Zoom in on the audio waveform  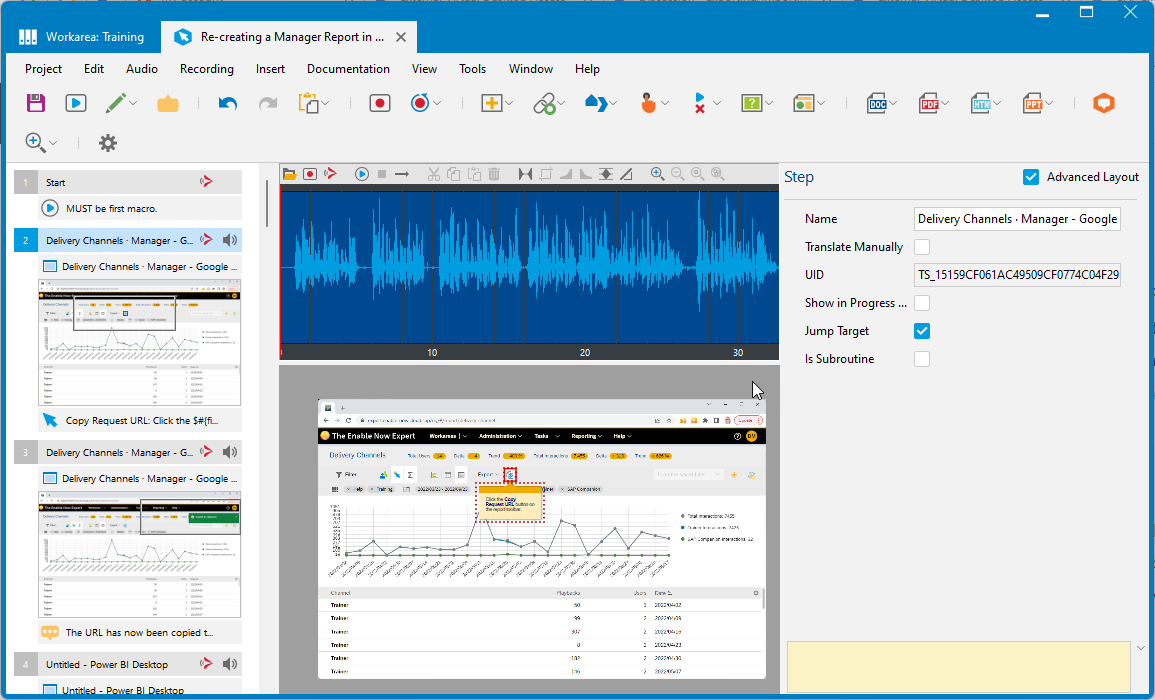[657, 174]
